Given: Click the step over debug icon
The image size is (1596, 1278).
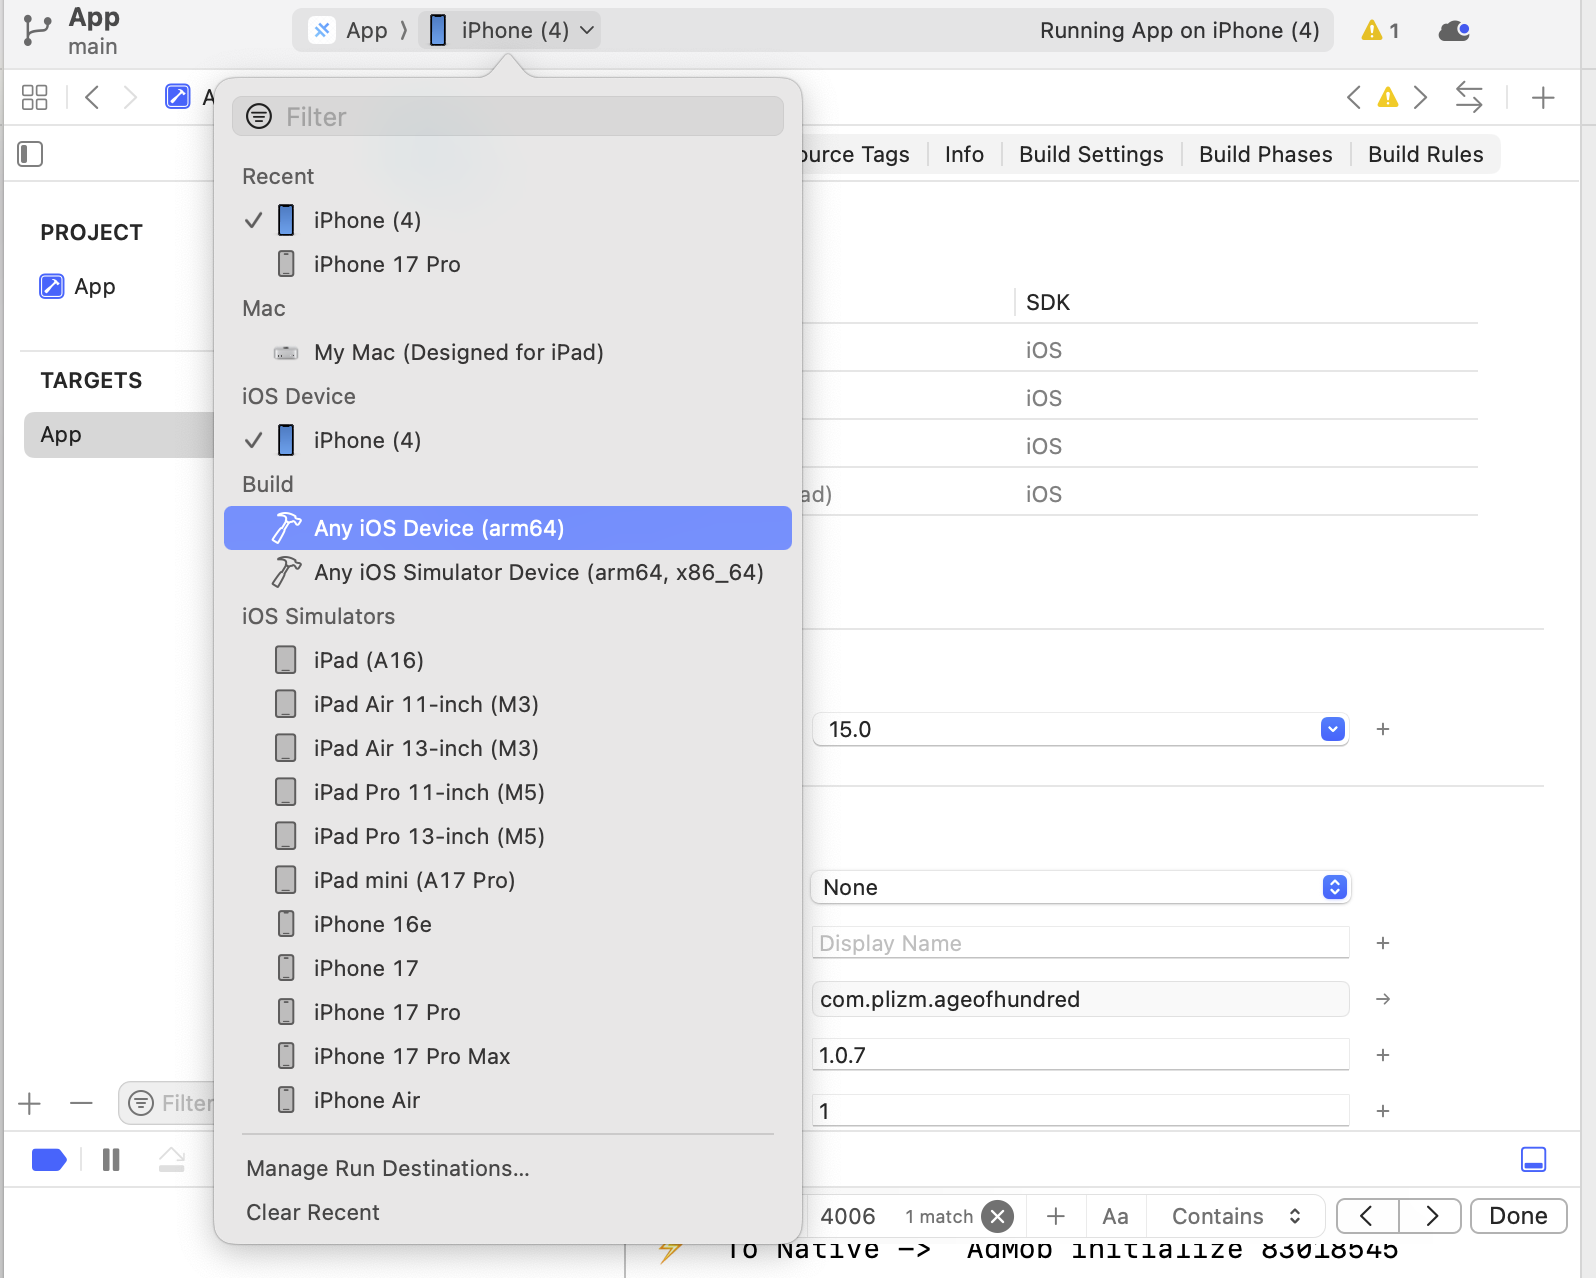Looking at the screenshot, I should [172, 1160].
